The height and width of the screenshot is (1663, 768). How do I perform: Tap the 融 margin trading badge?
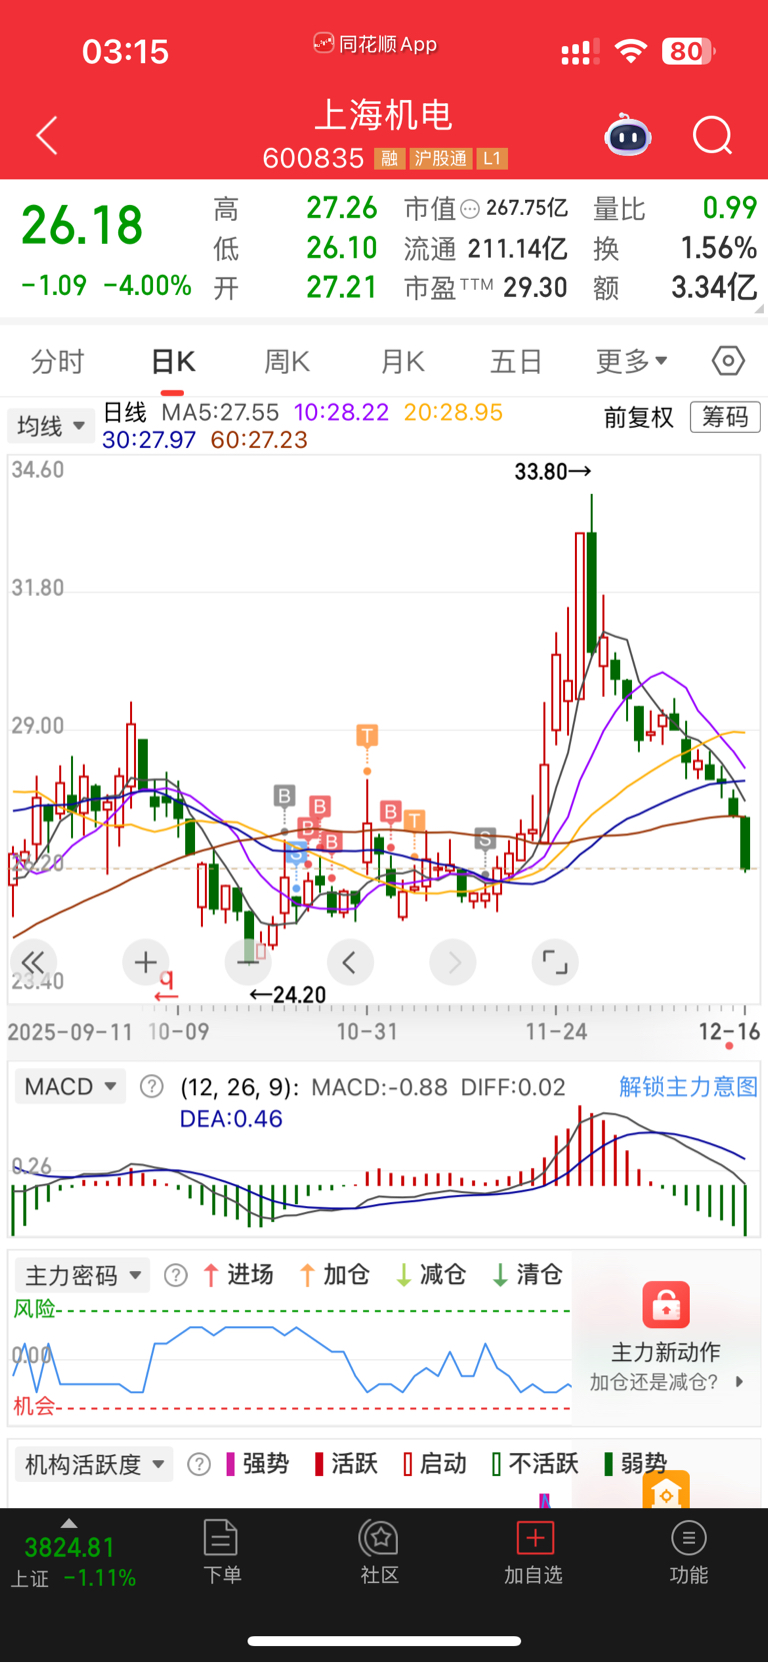(x=390, y=159)
